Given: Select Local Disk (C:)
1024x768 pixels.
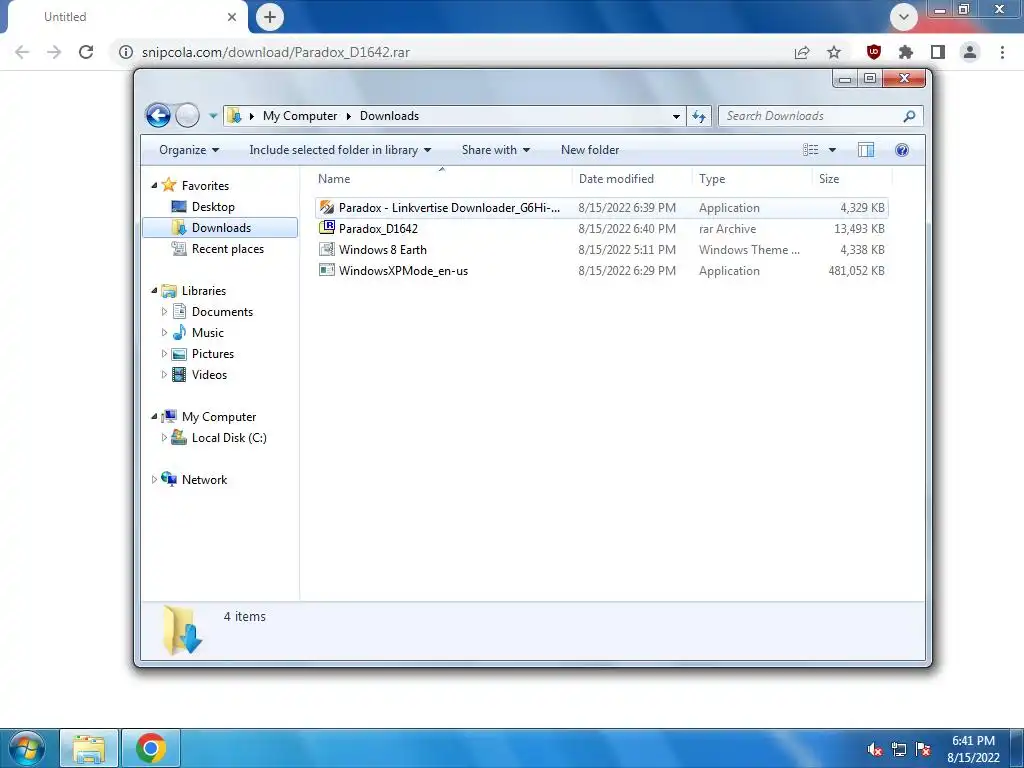Looking at the screenshot, I should click(x=229, y=438).
